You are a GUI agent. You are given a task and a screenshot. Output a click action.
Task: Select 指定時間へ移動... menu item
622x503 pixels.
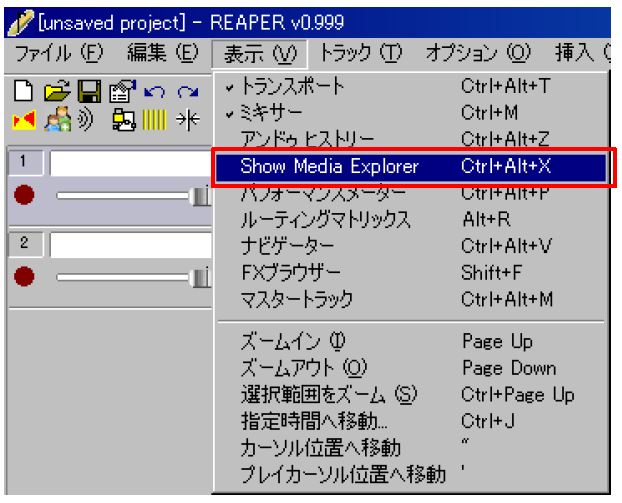click(x=411, y=421)
